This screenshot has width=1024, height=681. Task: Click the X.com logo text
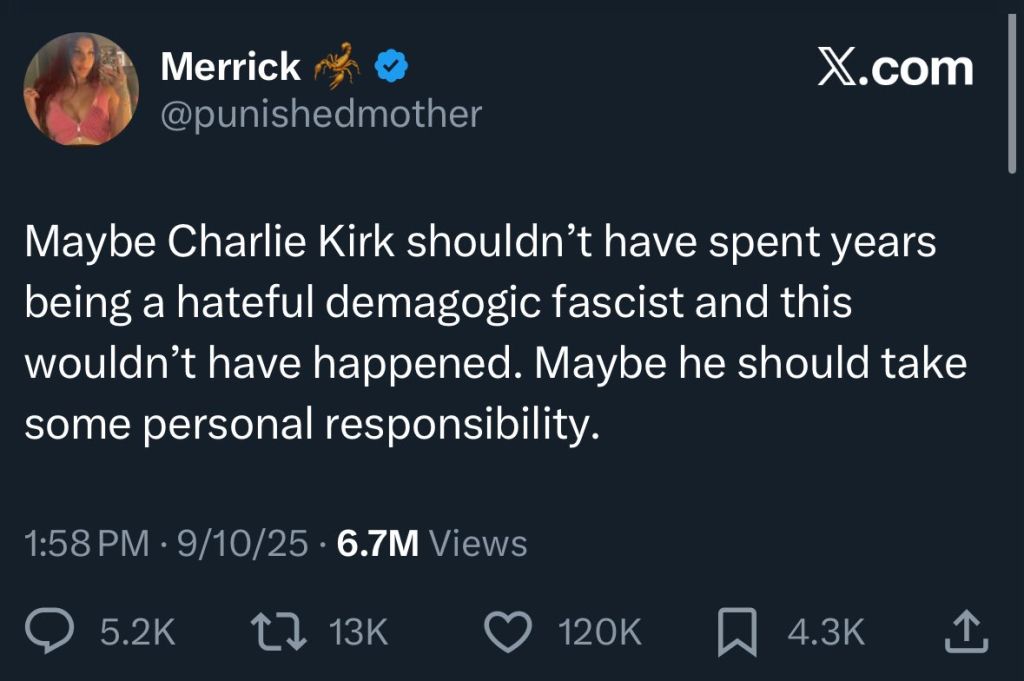coord(894,68)
